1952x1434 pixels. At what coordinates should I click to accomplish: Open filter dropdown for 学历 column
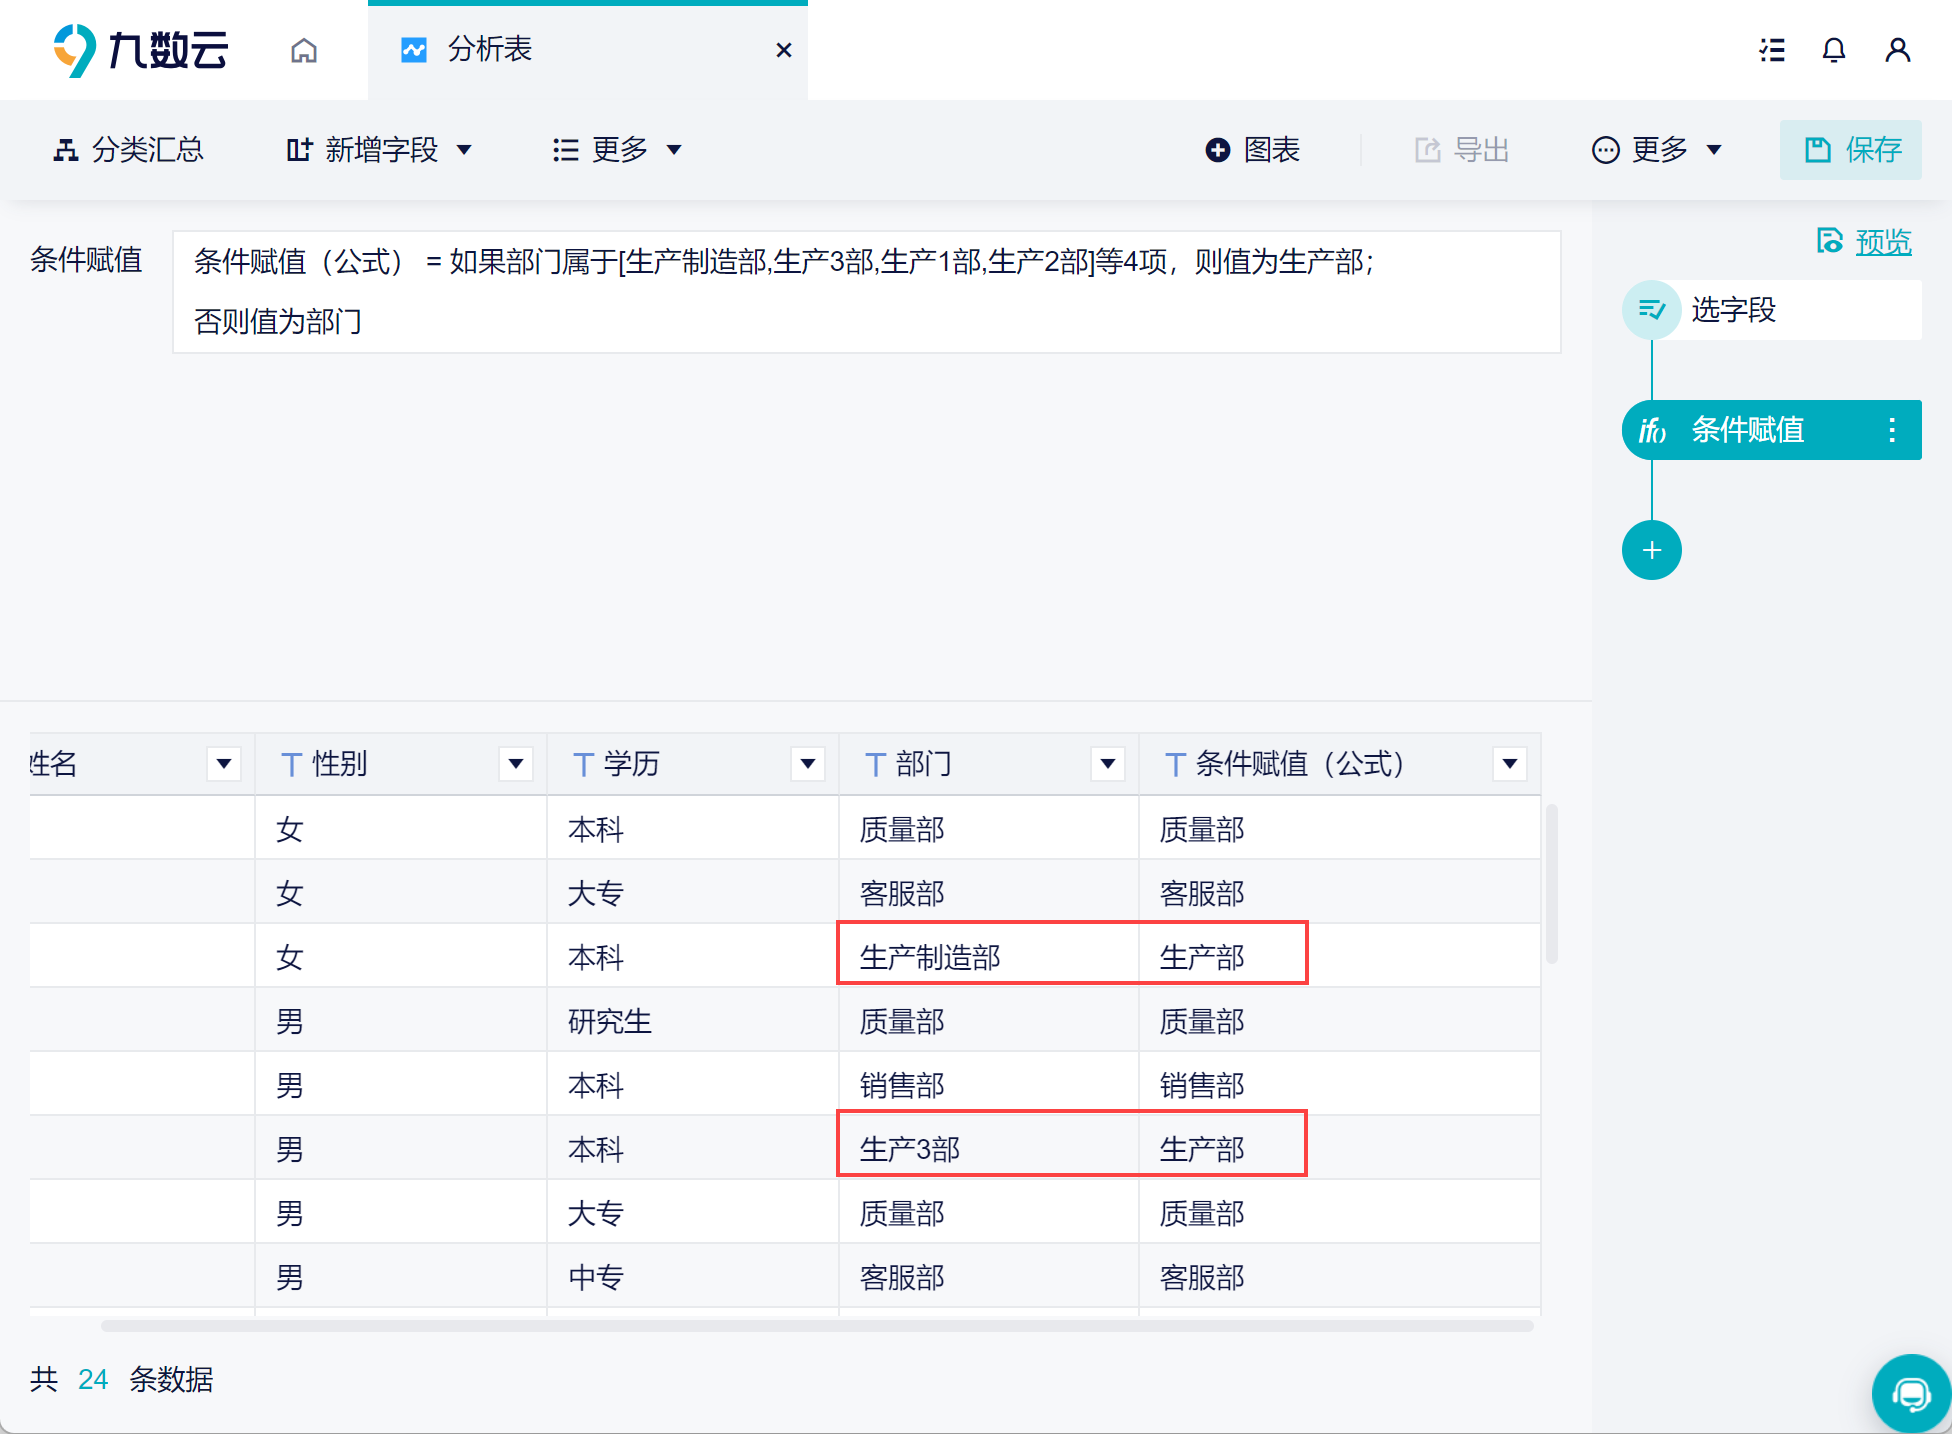[x=807, y=764]
